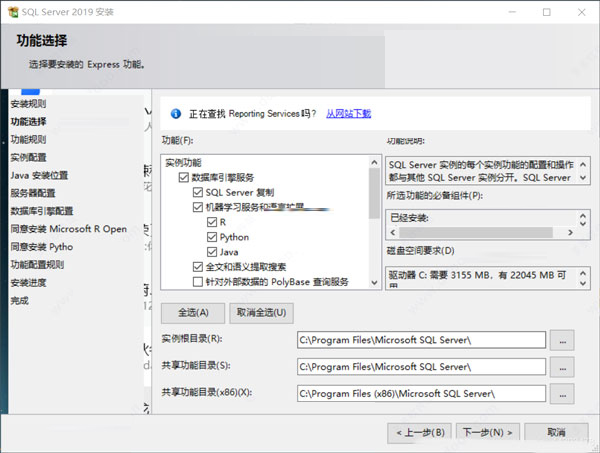Screen dimensions: 600x453
Task: Toggle 机器学习服务和语言扩展 checkbox
Action: (x=198, y=207)
